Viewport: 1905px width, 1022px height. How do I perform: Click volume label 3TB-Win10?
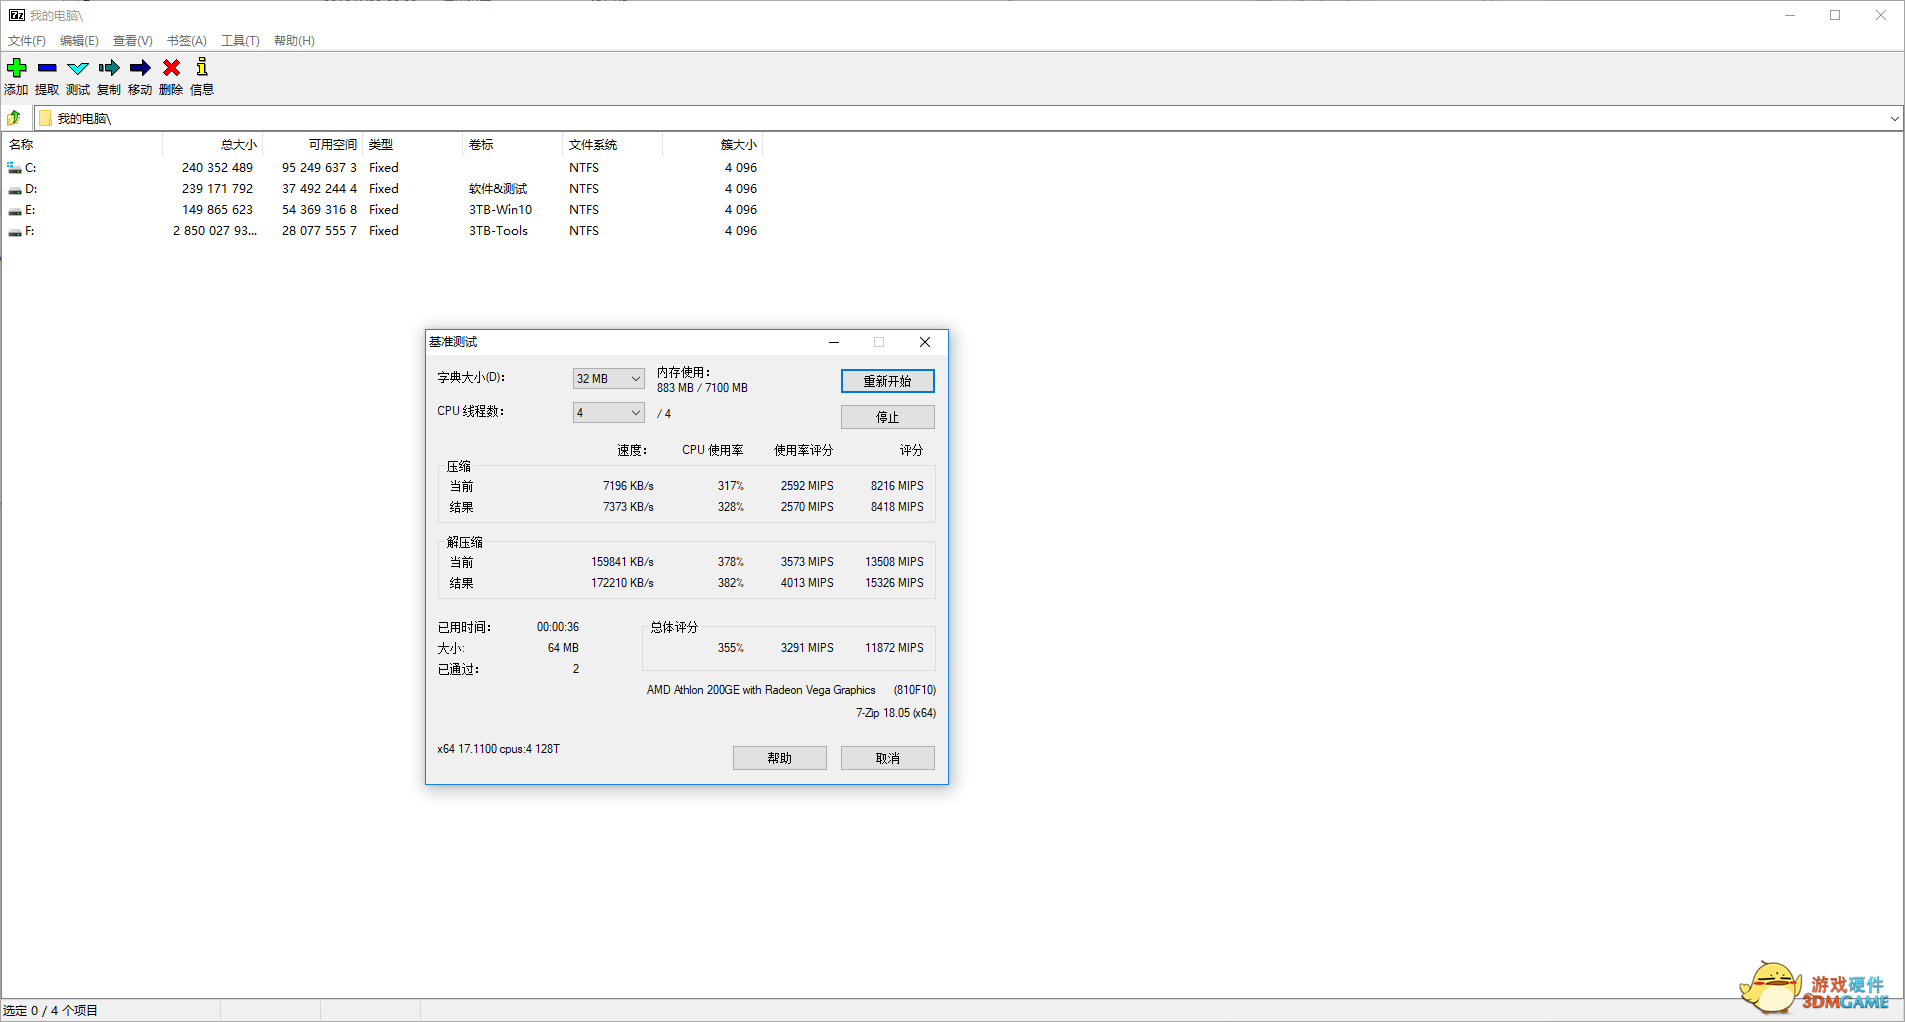click(501, 210)
